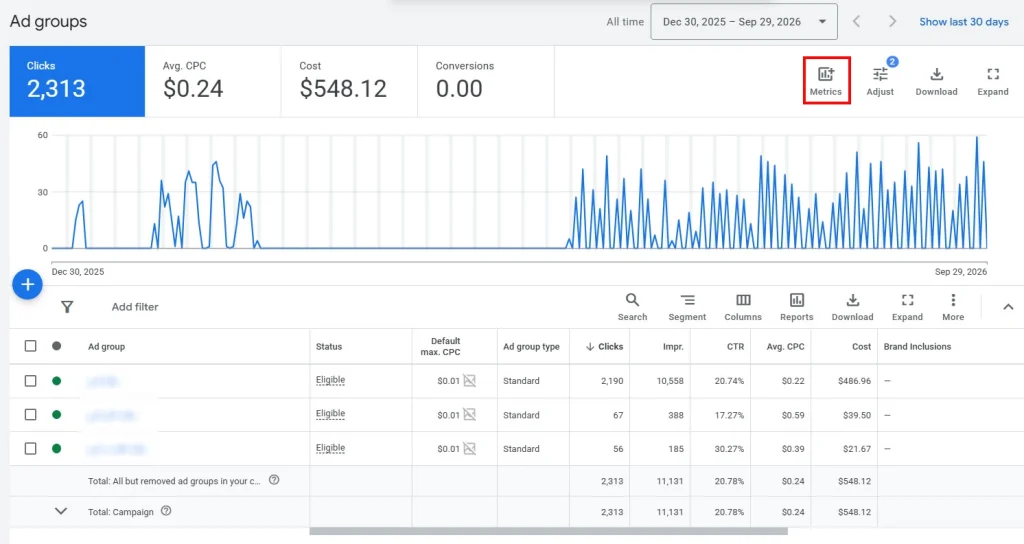
Task: Click Show last 30 days link
Action: 964,22
